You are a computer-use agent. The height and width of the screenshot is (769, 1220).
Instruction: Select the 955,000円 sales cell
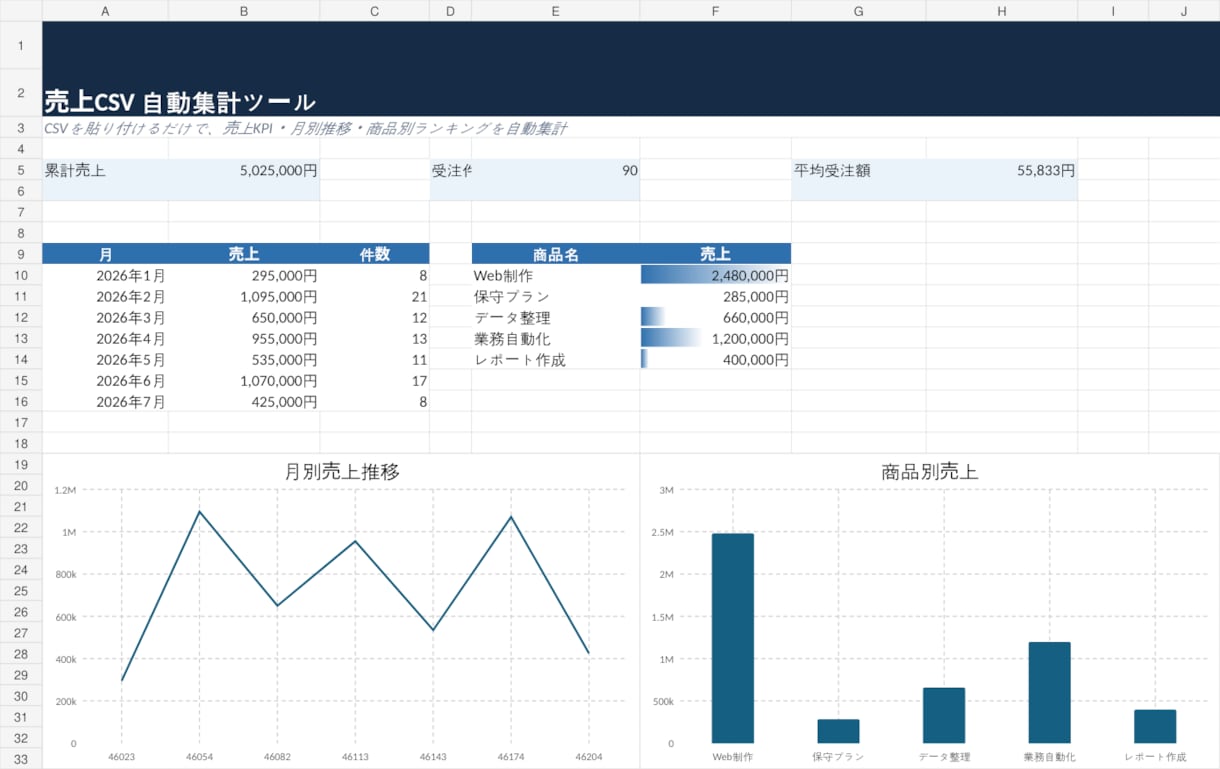point(244,338)
